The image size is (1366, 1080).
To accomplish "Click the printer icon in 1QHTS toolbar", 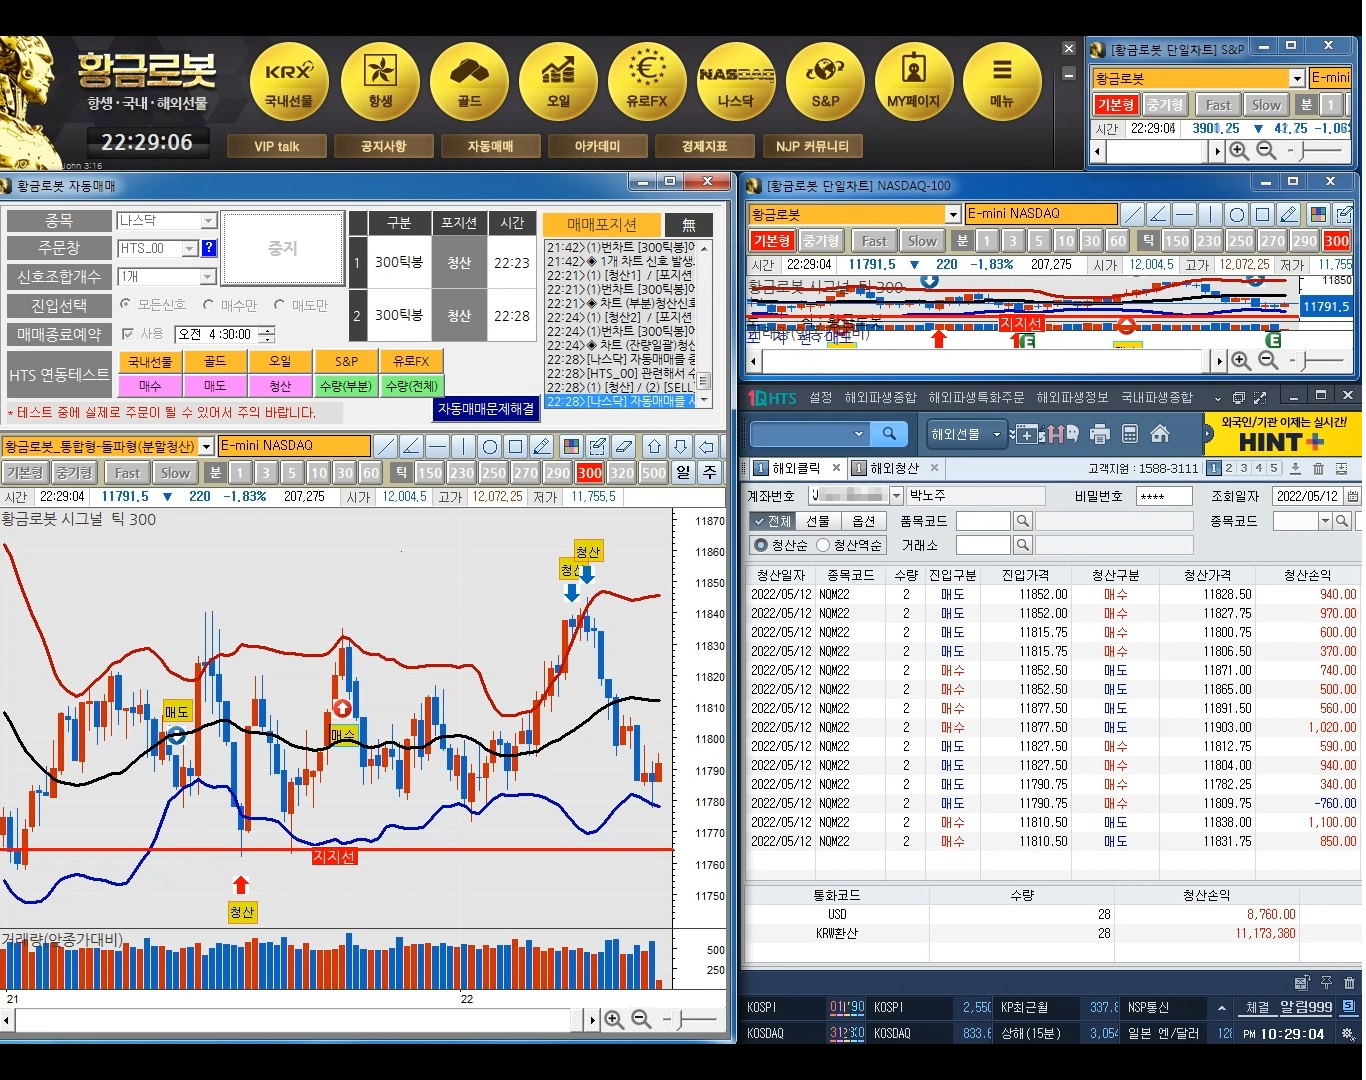I will point(1100,434).
